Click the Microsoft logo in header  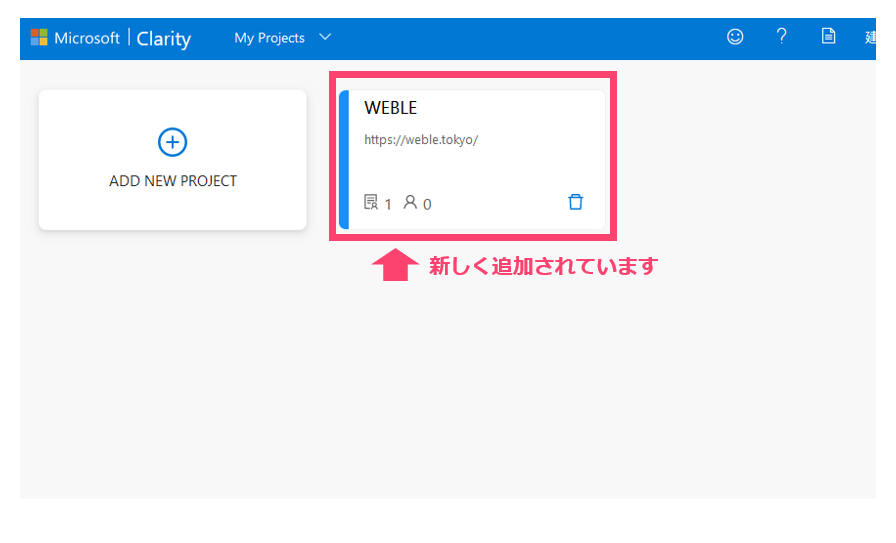point(39,38)
